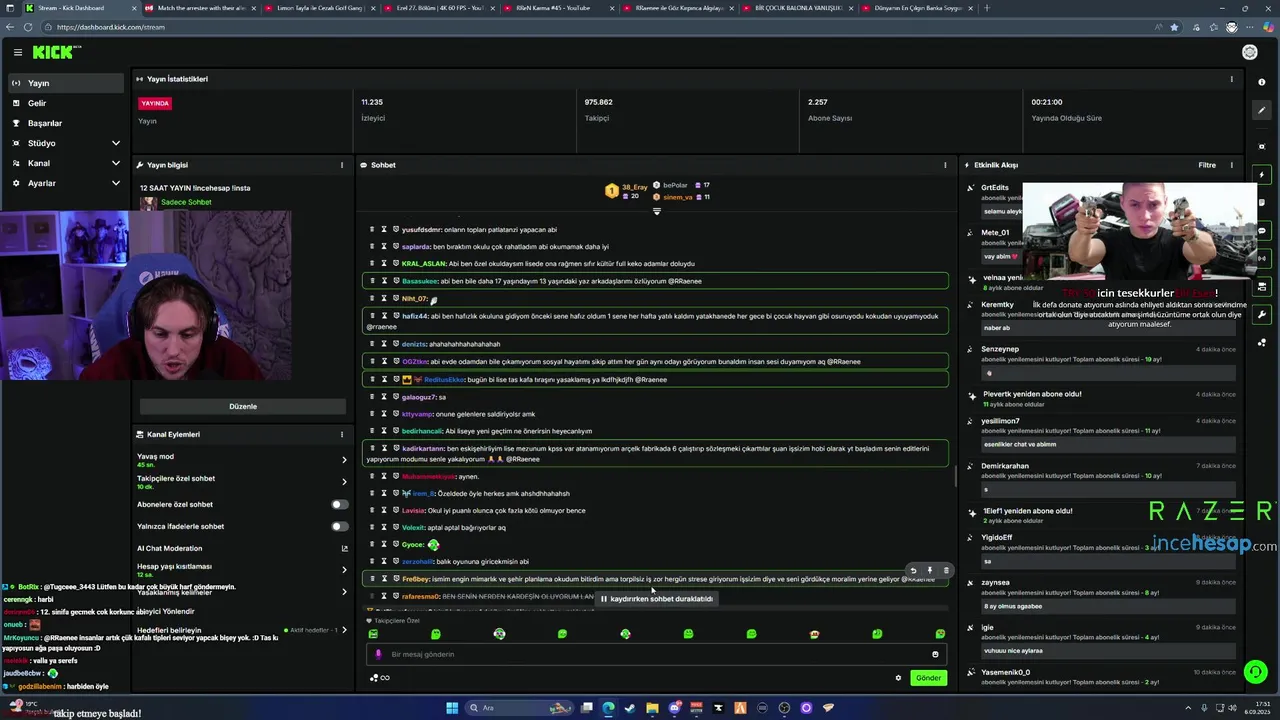Click the message input field
The image size is (1280, 720).
click(x=655, y=654)
